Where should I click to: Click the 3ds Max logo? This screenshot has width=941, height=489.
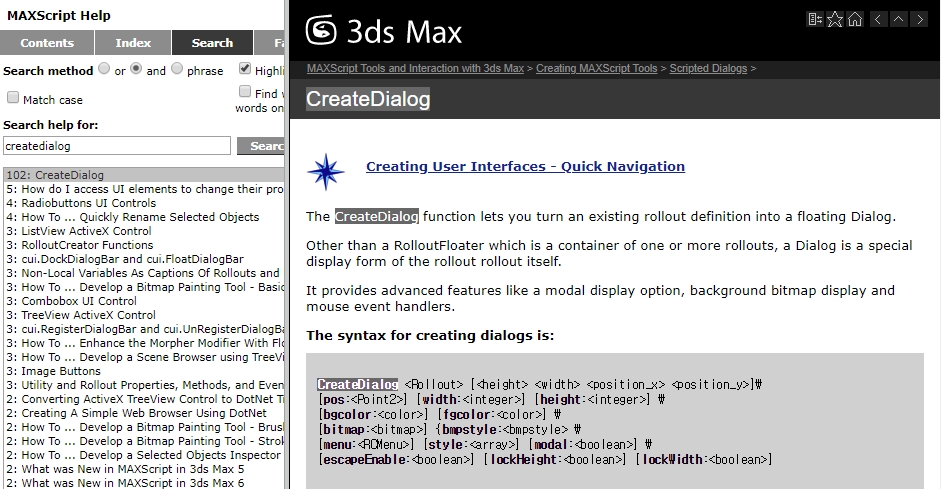tap(384, 31)
